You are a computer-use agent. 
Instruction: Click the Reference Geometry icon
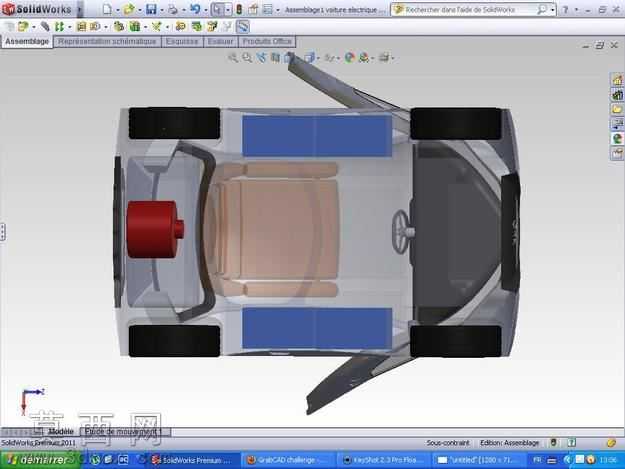157,27
